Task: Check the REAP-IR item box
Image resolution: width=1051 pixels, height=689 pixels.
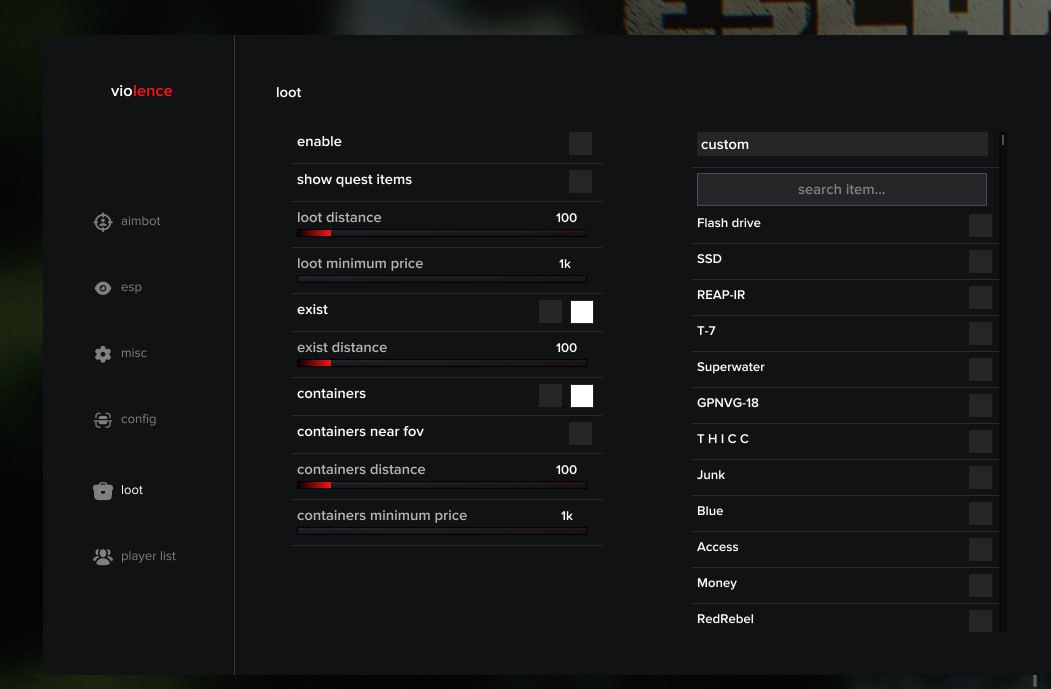Action: click(980, 297)
